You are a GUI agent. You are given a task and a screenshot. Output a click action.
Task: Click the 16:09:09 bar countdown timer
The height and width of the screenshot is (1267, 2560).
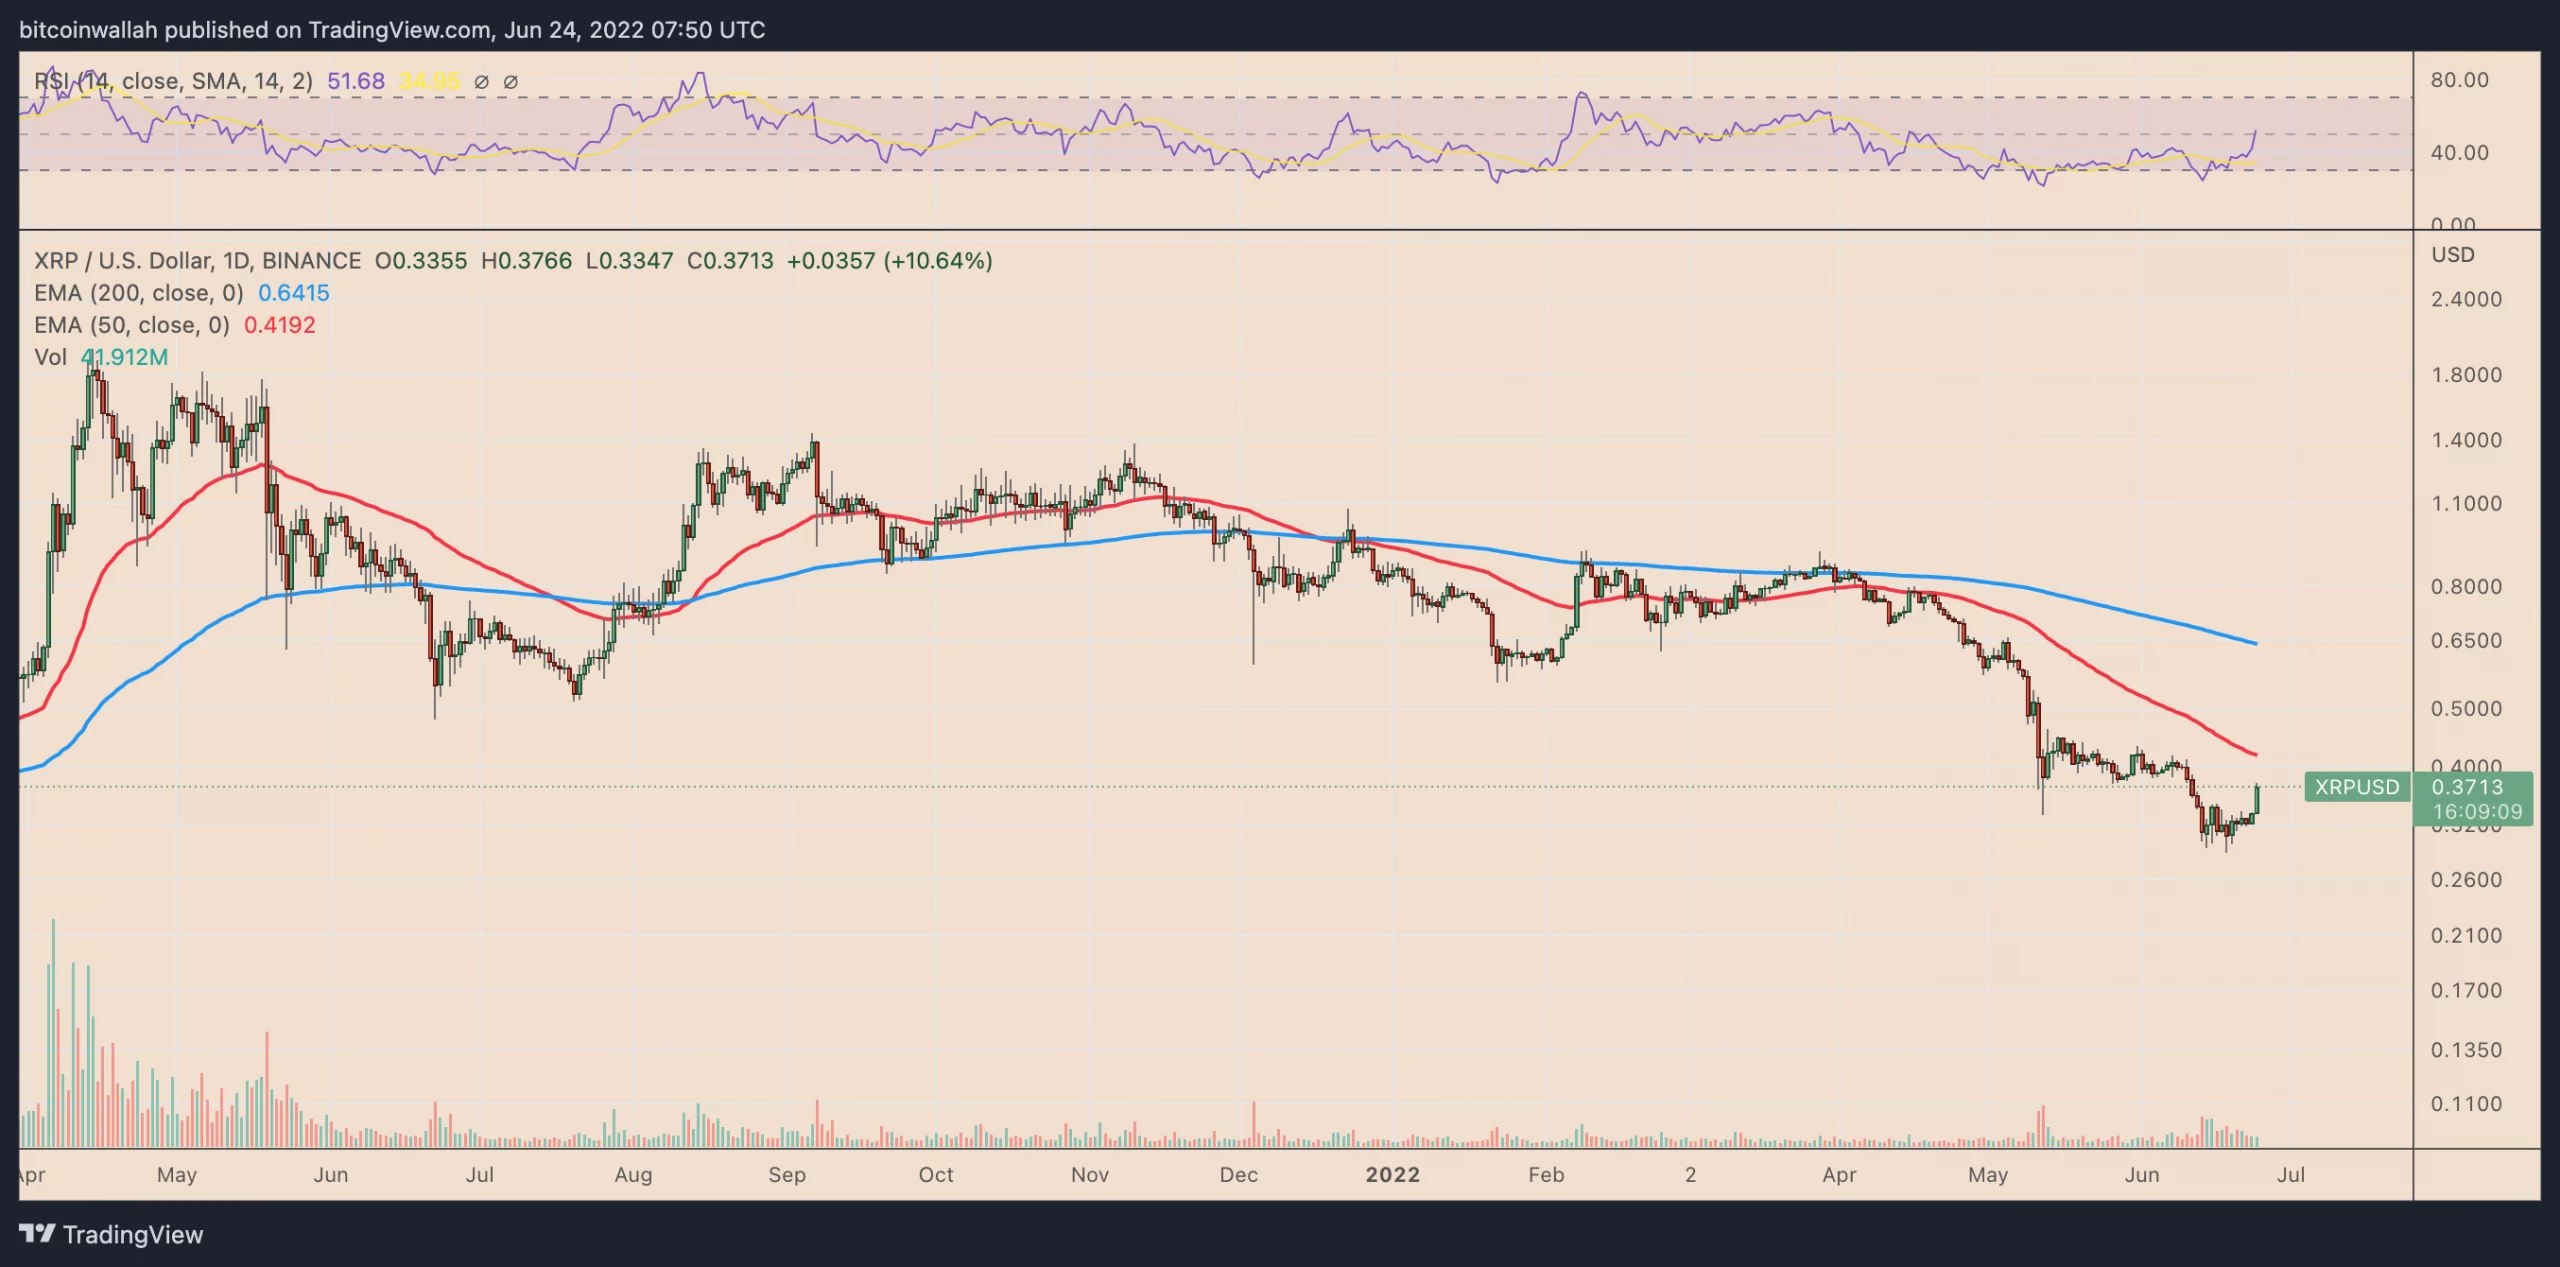click(2478, 812)
